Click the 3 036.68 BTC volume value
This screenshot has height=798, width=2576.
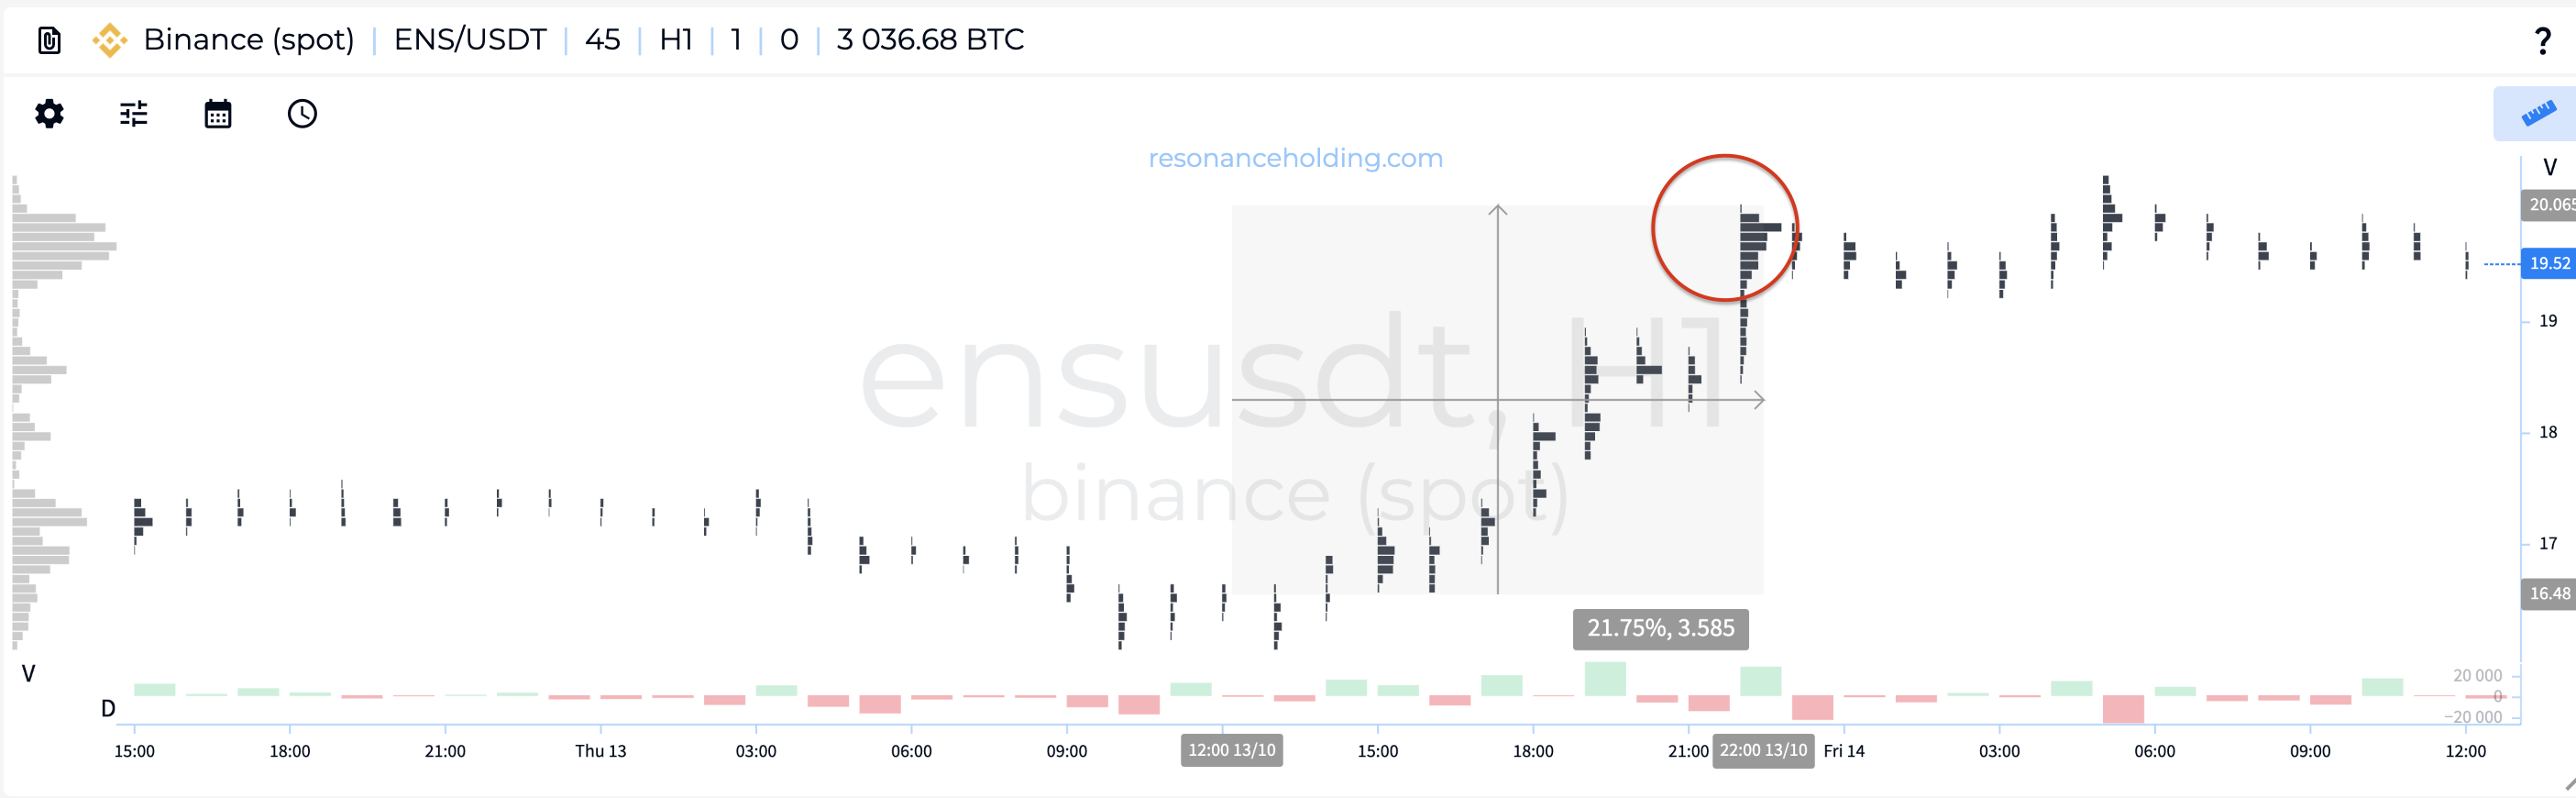pyautogui.click(x=930, y=40)
